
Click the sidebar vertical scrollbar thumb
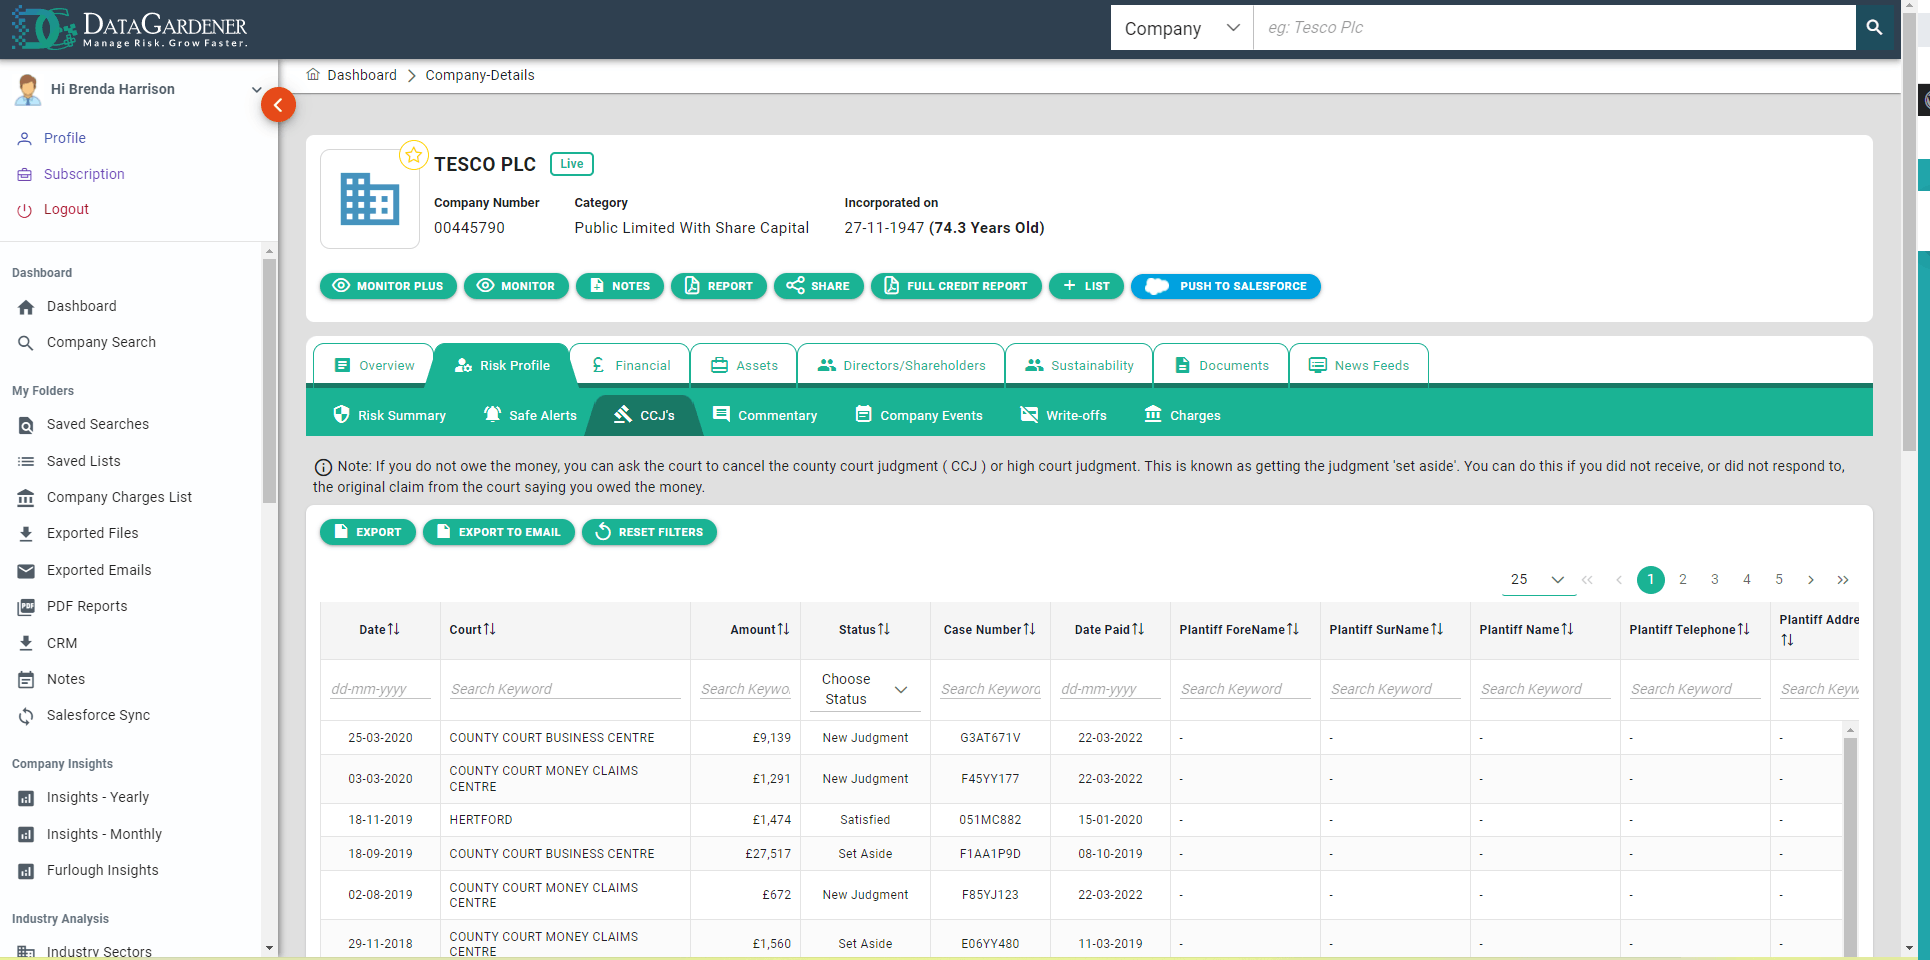tap(269, 380)
